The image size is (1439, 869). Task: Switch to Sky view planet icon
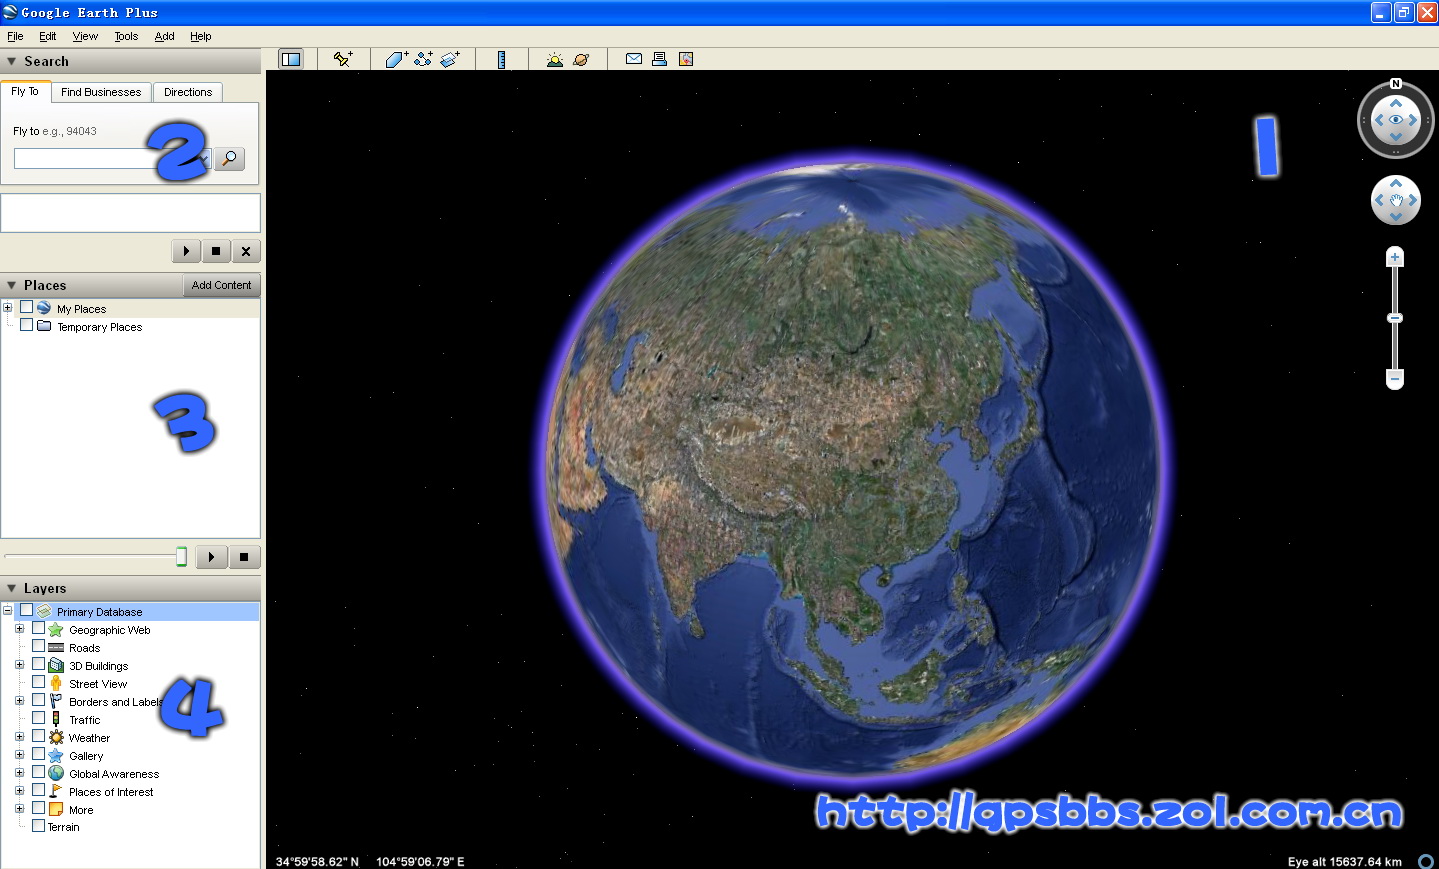pos(581,59)
